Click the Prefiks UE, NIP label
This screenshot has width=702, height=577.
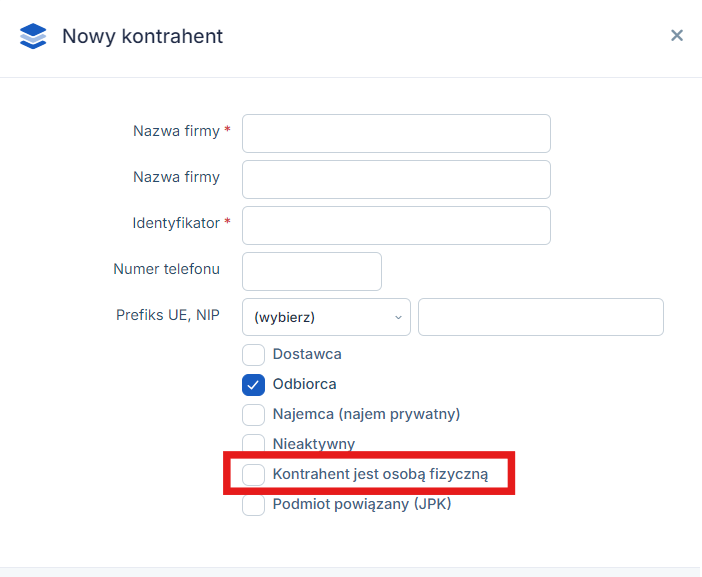(x=168, y=315)
